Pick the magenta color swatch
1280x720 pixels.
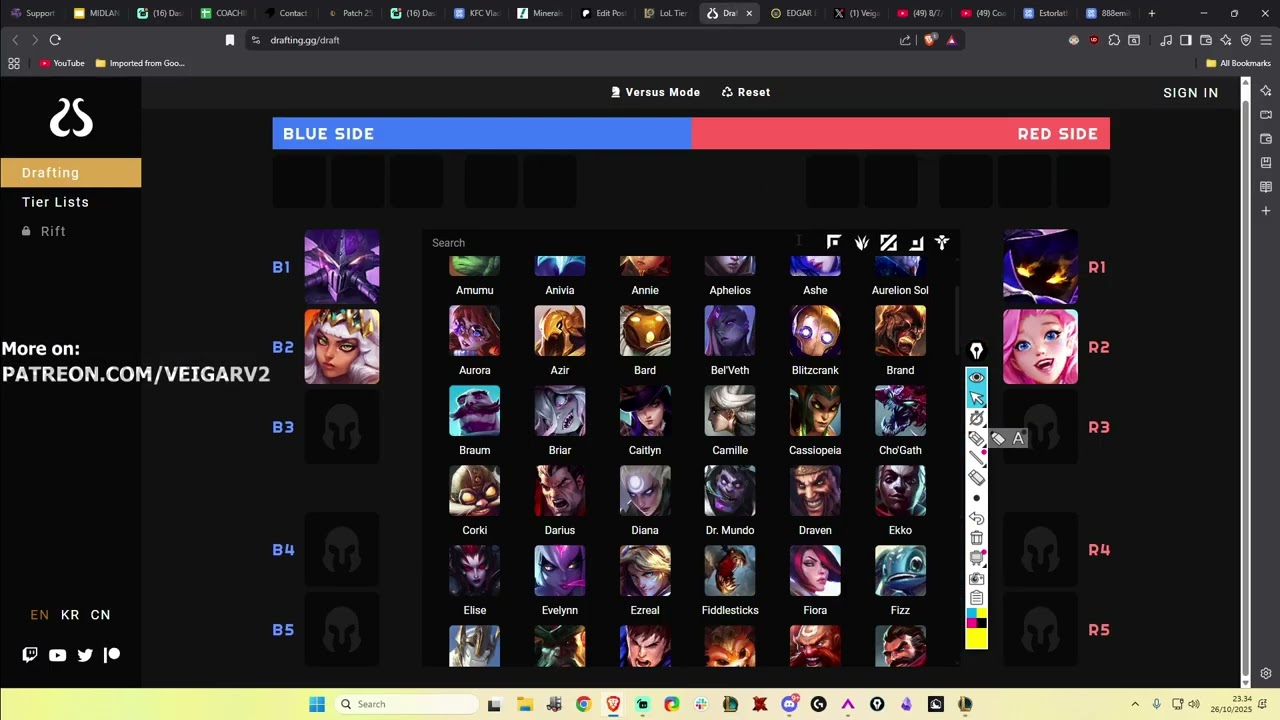click(971, 623)
